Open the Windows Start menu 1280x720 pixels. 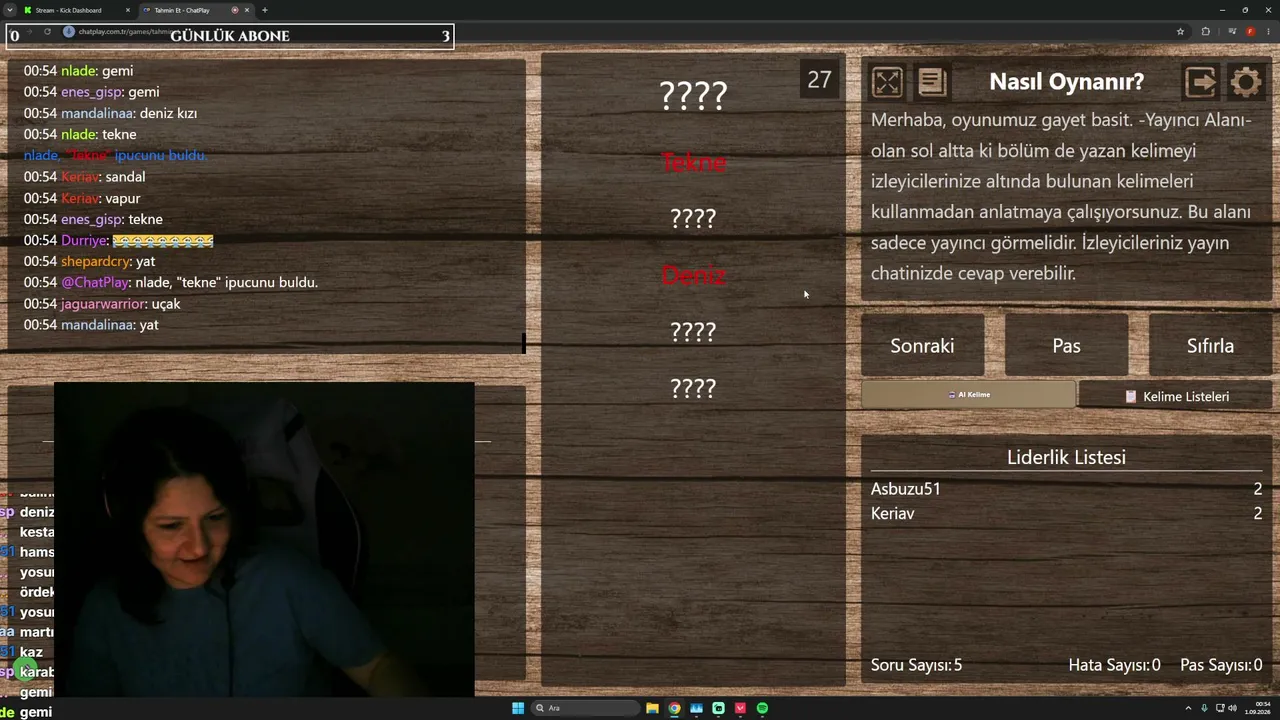pyautogui.click(x=518, y=708)
